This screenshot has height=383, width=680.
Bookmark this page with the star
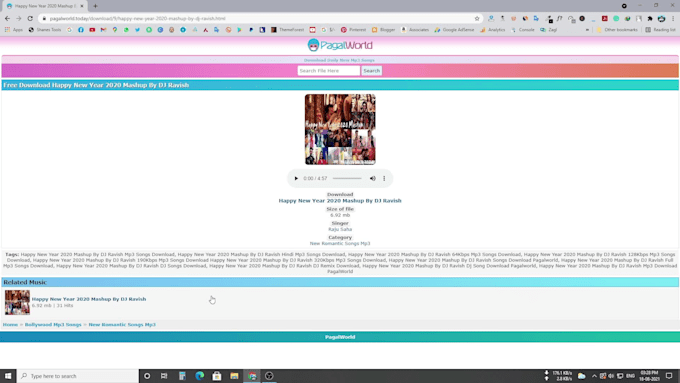477,19
